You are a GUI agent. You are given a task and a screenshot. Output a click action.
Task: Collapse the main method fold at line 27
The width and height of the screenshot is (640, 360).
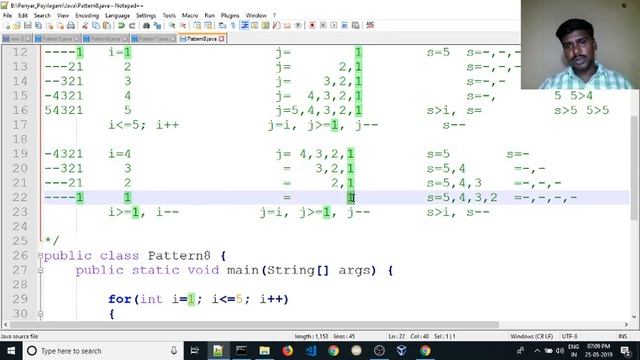pos(40,270)
